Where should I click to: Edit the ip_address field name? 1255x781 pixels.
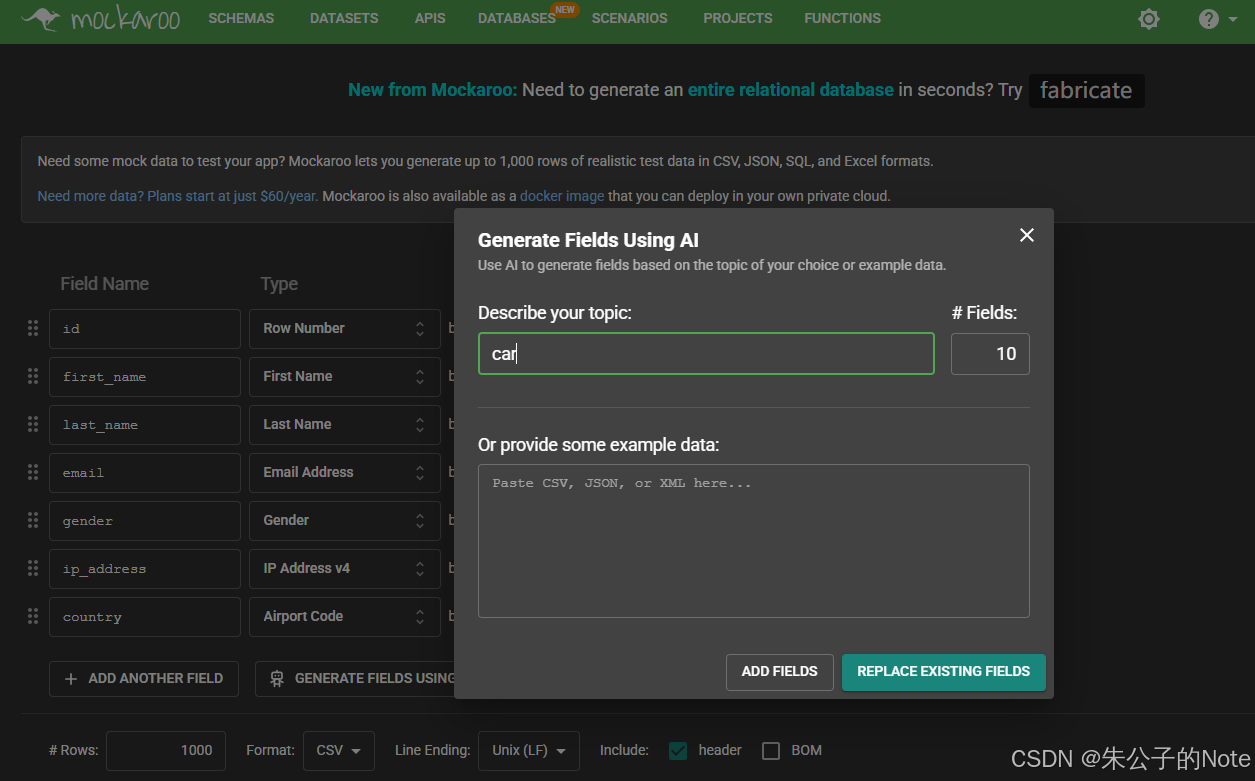tap(145, 568)
